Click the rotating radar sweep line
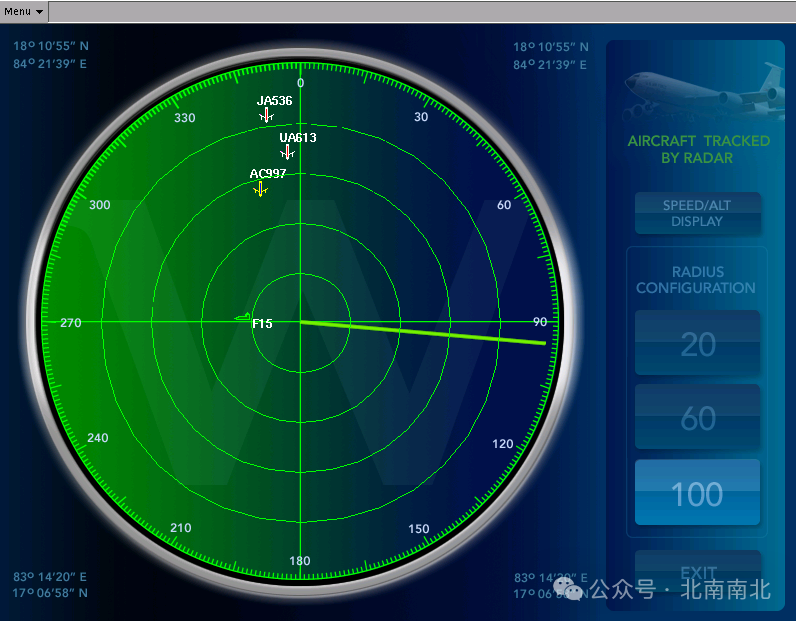 tap(423, 333)
